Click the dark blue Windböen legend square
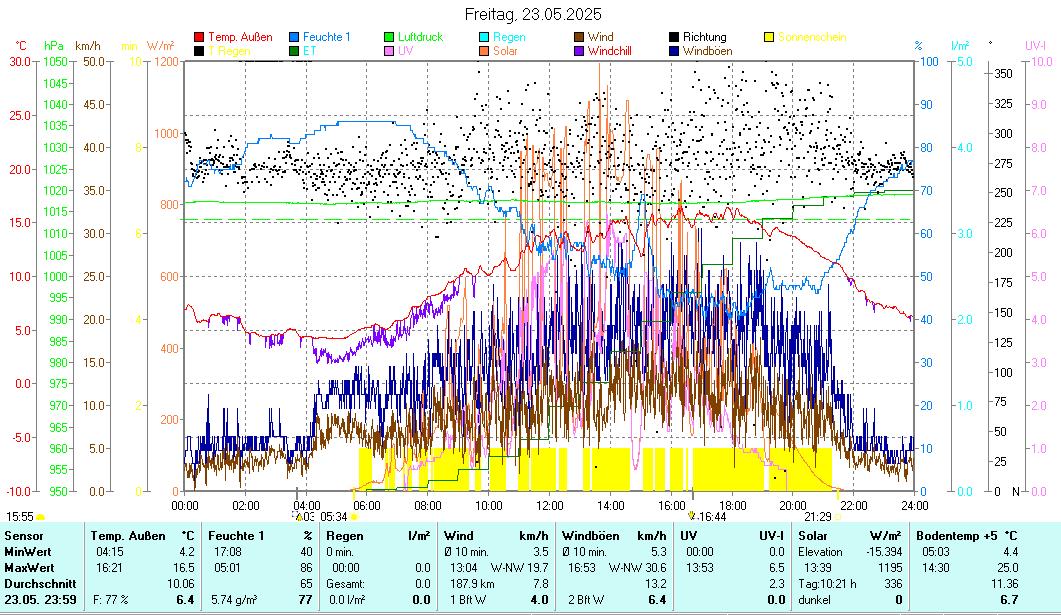 pos(675,50)
